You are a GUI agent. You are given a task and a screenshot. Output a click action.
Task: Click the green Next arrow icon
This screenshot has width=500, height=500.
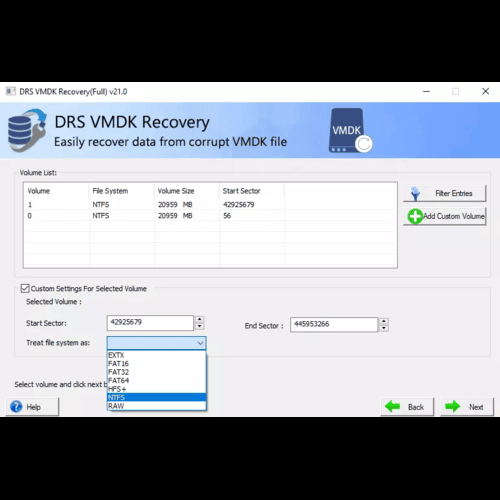tap(452, 406)
